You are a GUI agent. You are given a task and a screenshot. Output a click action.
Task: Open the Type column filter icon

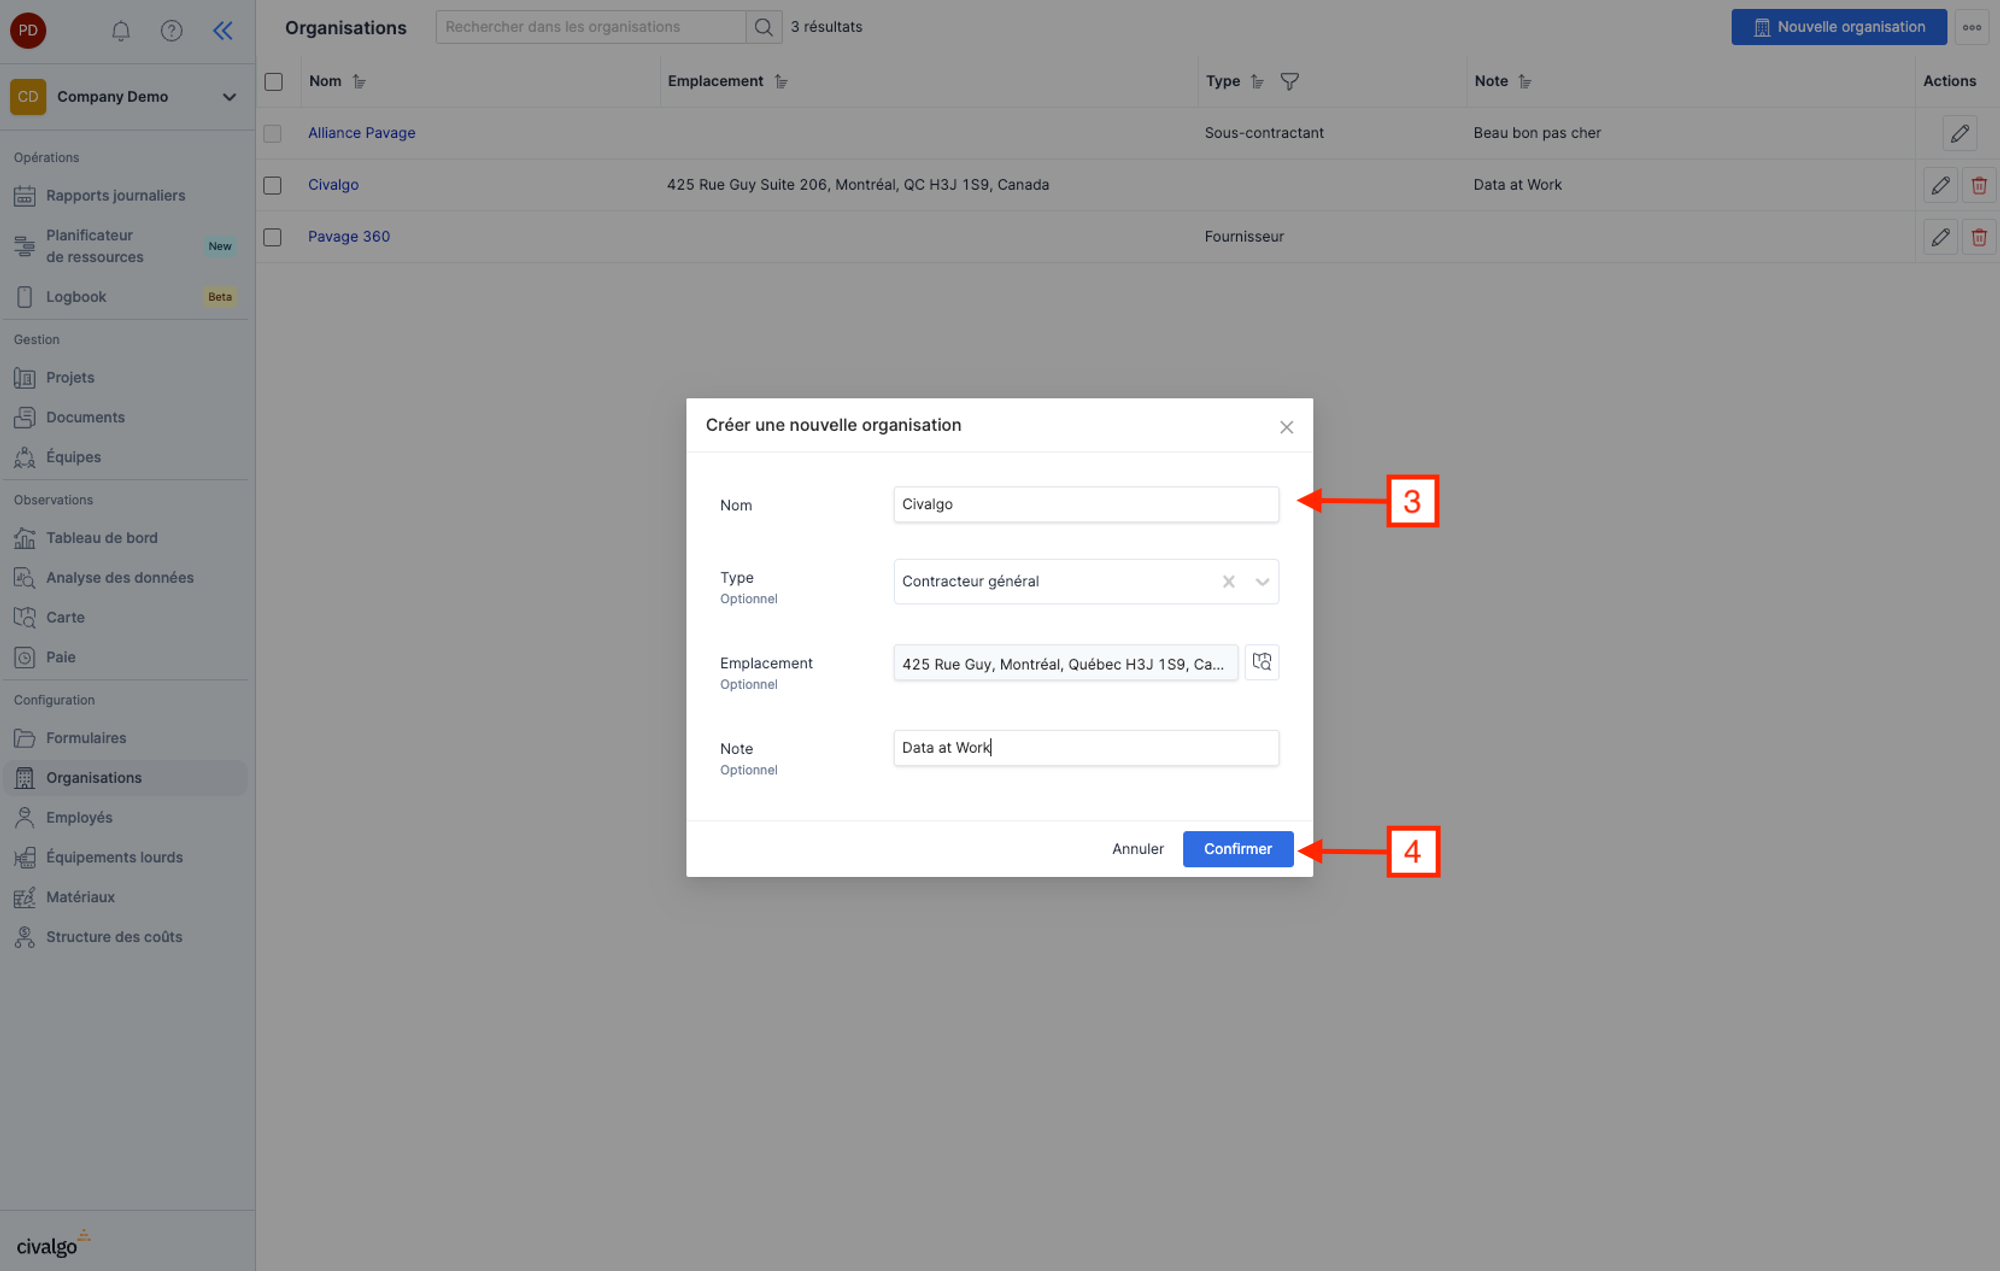pyautogui.click(x=1289, y=81)
